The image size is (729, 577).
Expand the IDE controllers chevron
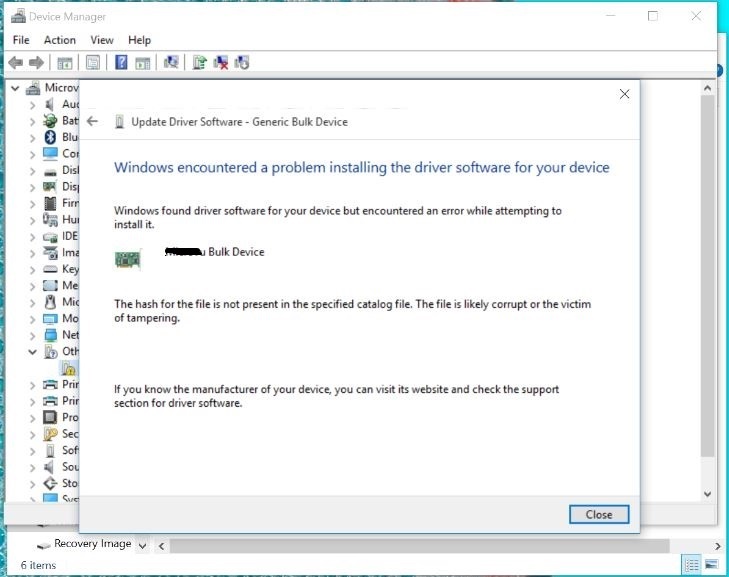pyautogui.click(x=32, y=237)
